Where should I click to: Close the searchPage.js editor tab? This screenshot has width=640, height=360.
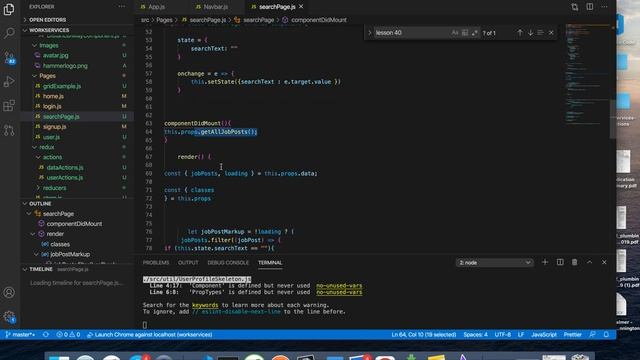pyautogui.click(x=301, y=7)
